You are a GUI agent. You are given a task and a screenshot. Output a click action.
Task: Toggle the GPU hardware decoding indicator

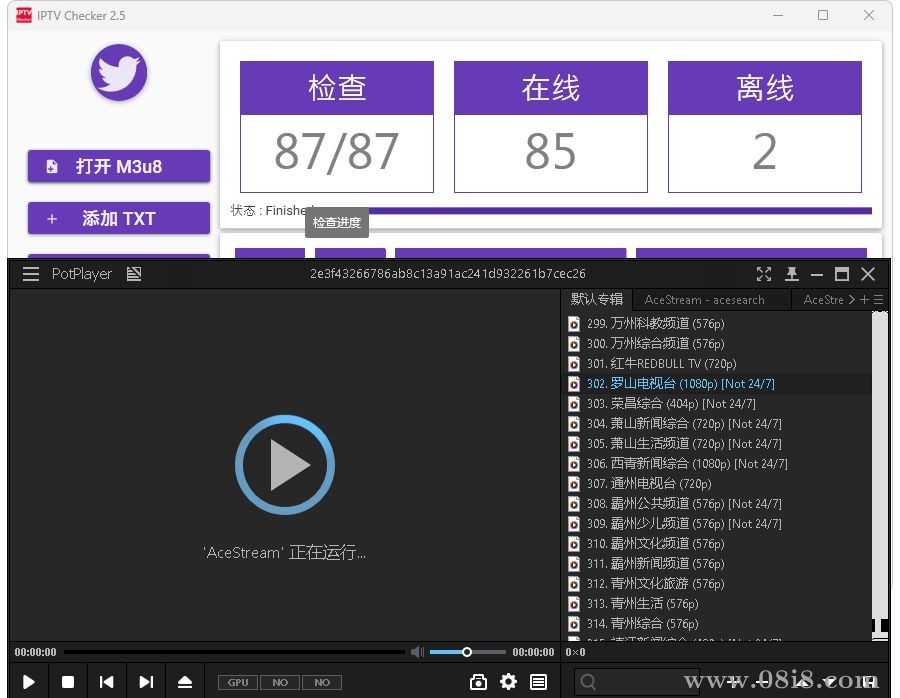(238, 683)
